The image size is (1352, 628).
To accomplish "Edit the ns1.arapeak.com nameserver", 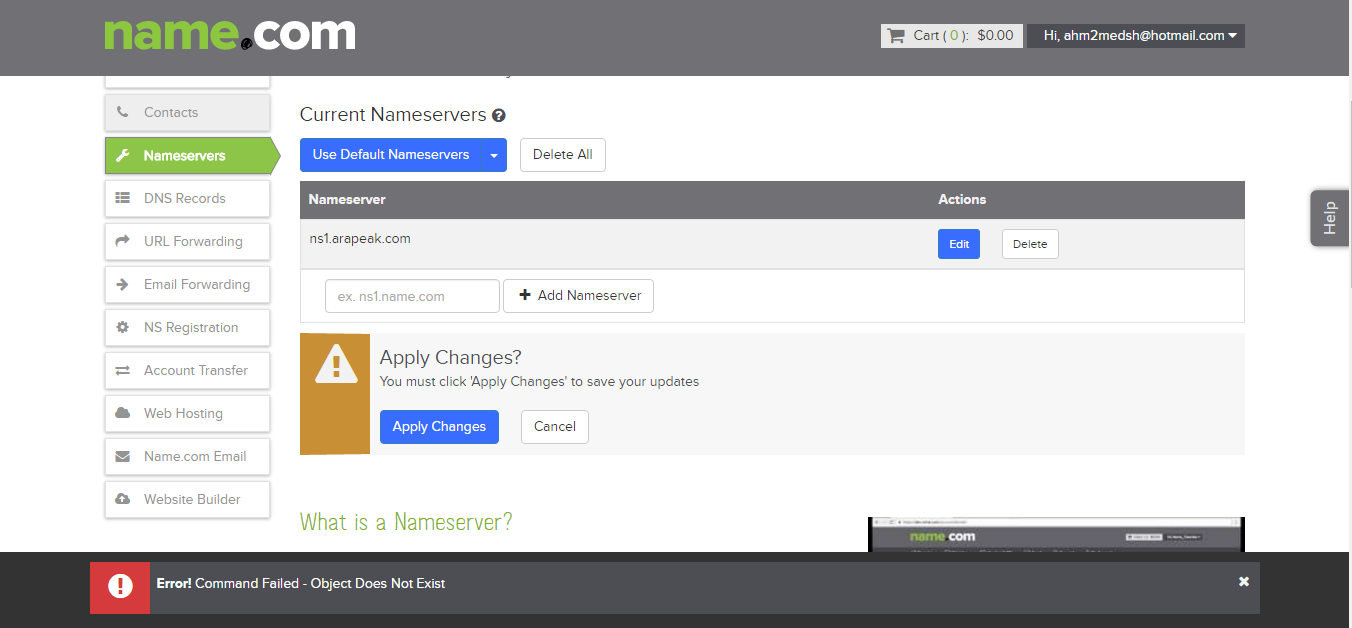I will [959, 244].
